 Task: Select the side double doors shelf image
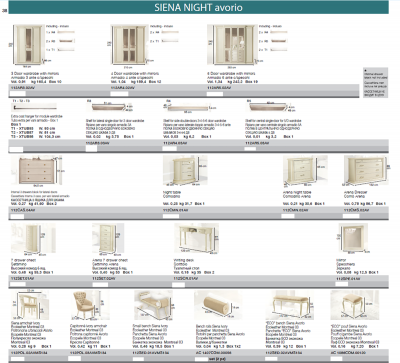tap(187, 108)
